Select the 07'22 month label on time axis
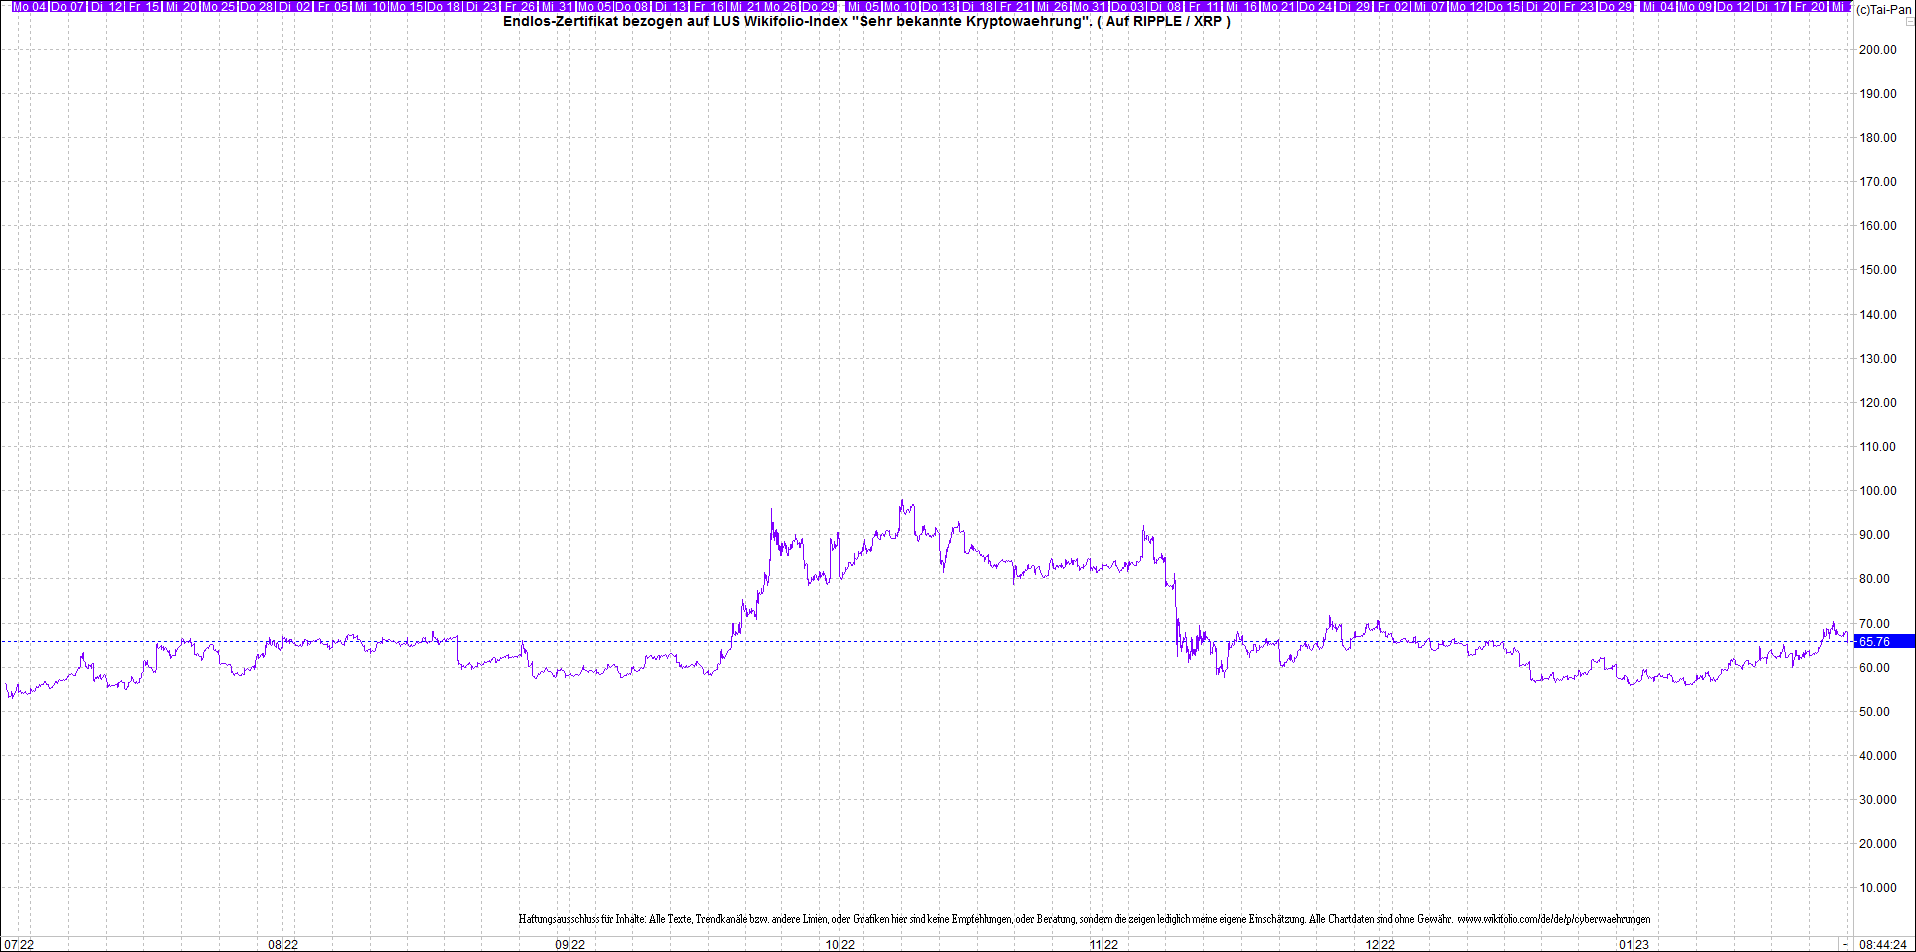Viewport: 1916px width, 952px height. 19,944
